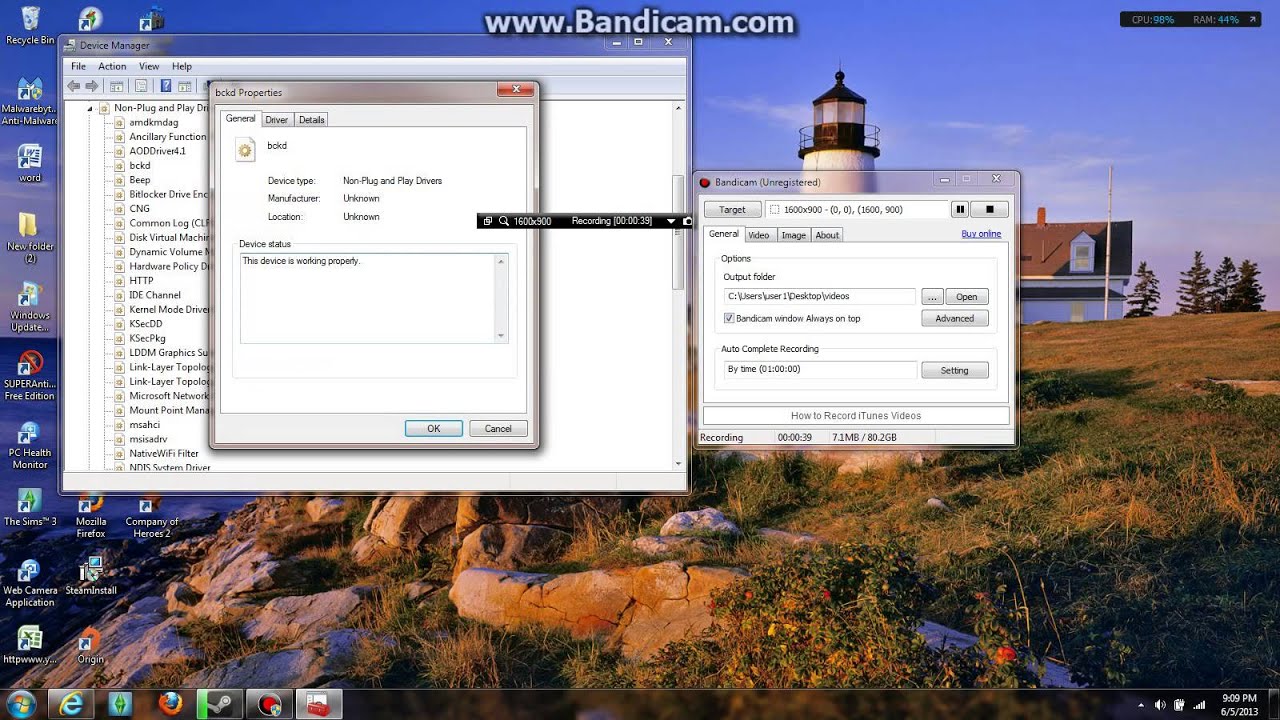Image resolution: width=1280 pixels, height=720 pixels.
Task: Click Open button for output folder
Action: [966, 297]
